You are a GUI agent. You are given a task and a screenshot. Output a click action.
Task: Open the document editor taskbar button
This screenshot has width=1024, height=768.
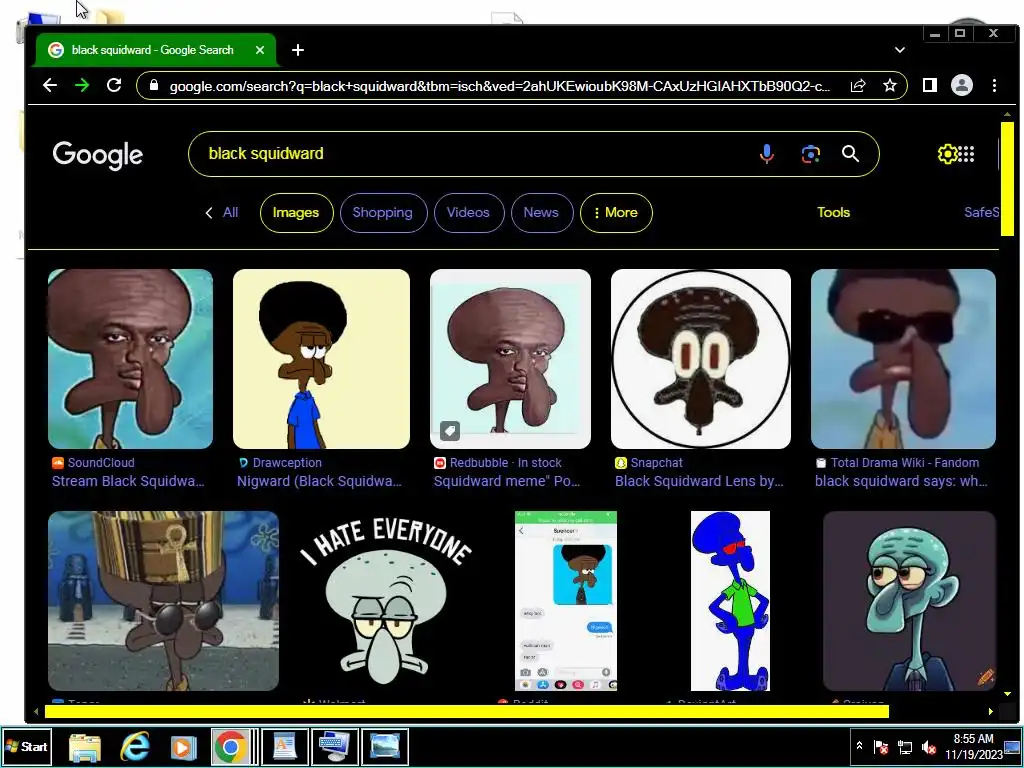coord(285,746)
